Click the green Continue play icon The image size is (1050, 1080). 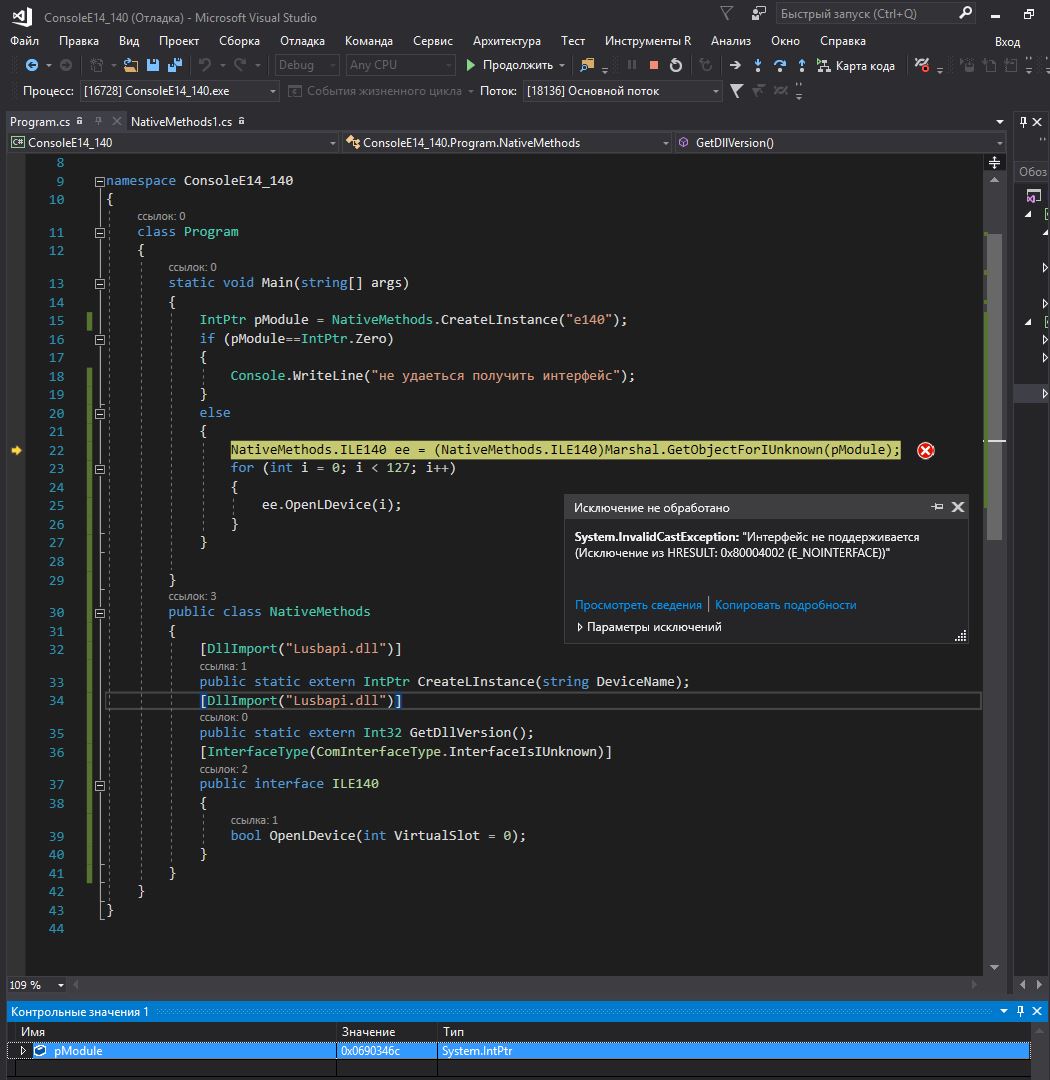coord(471,65)
